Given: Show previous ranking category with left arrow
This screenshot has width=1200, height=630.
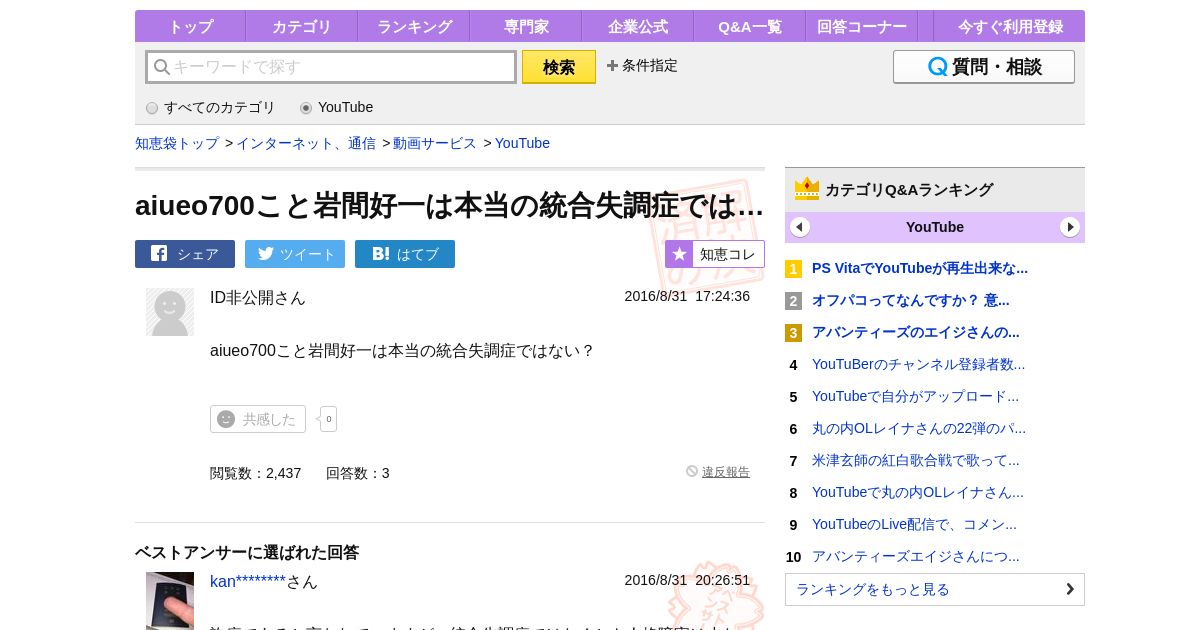Looking at the screenshot, I should [x=800, y=227].
